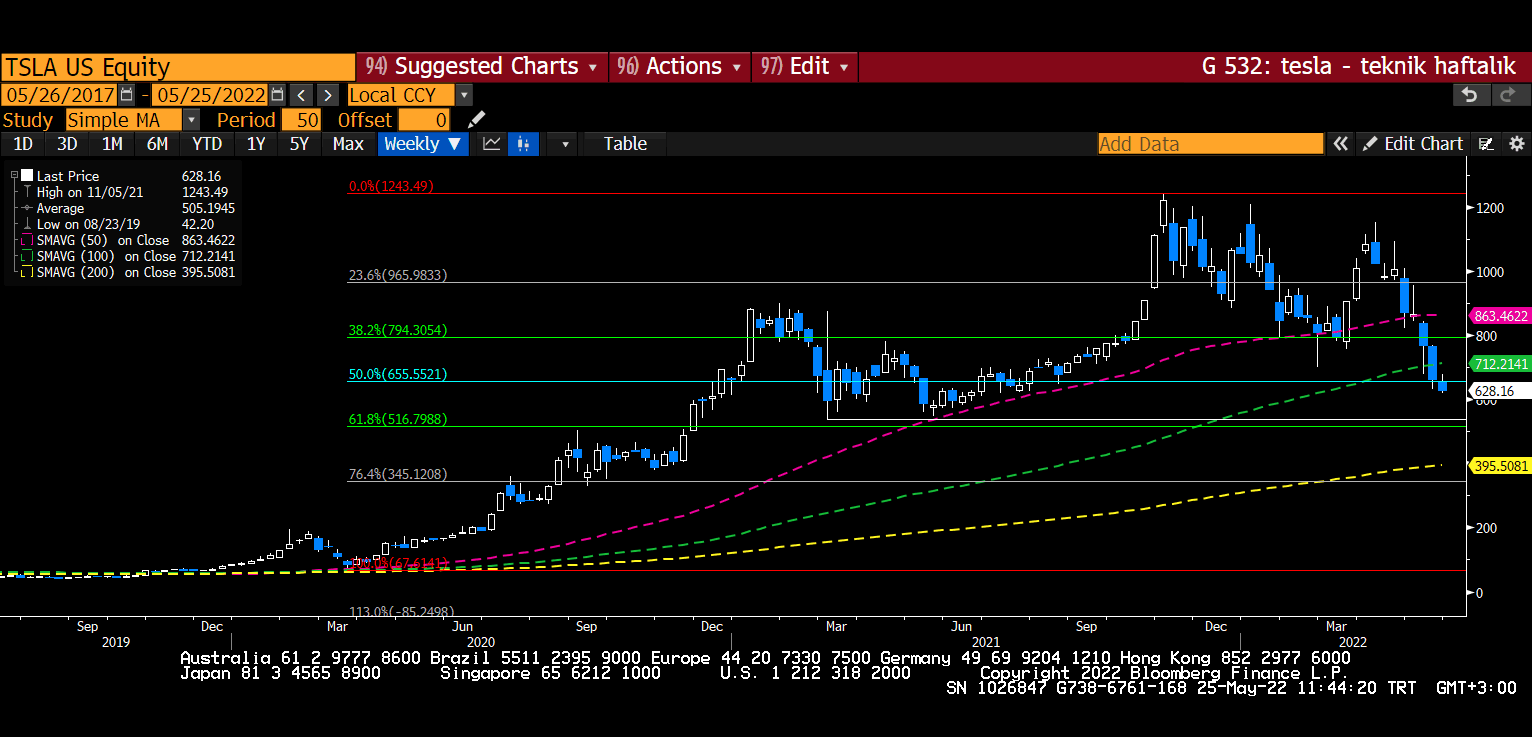Select the YTD time range
Screen dimensions: 1532x737
tap(207, 144)
